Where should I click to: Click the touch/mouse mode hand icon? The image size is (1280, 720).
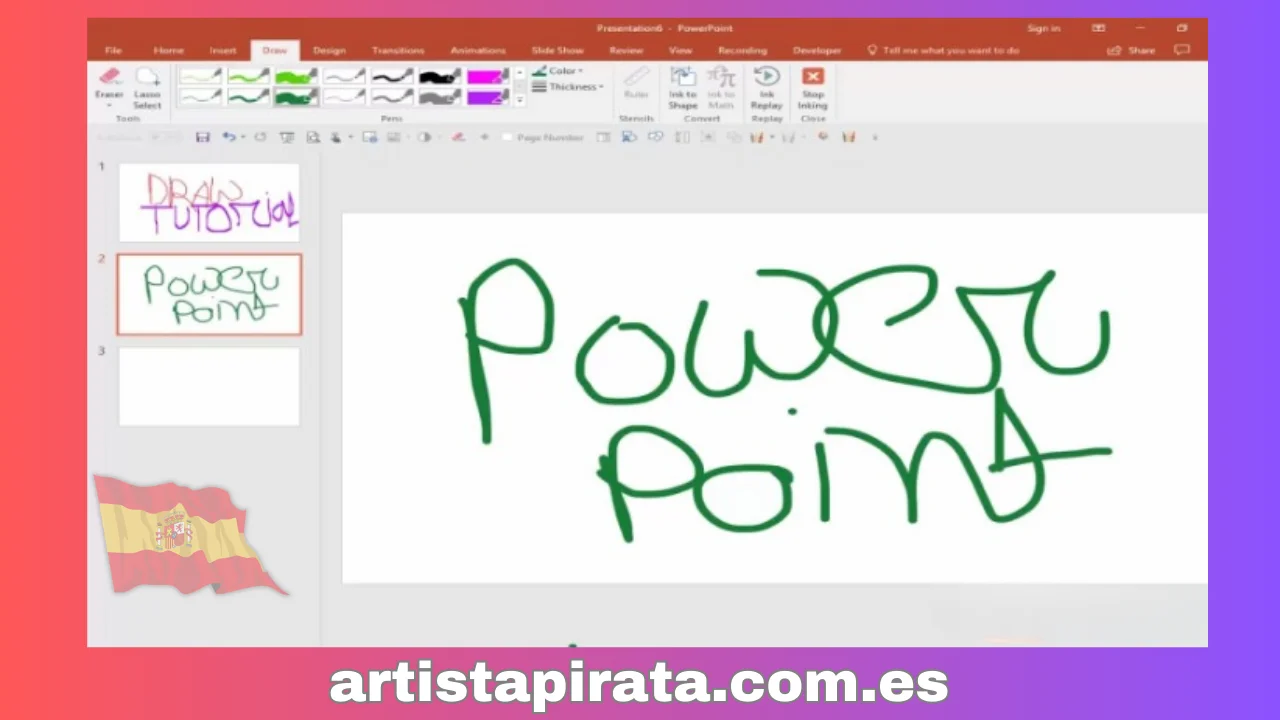click(x=336, y=137)
